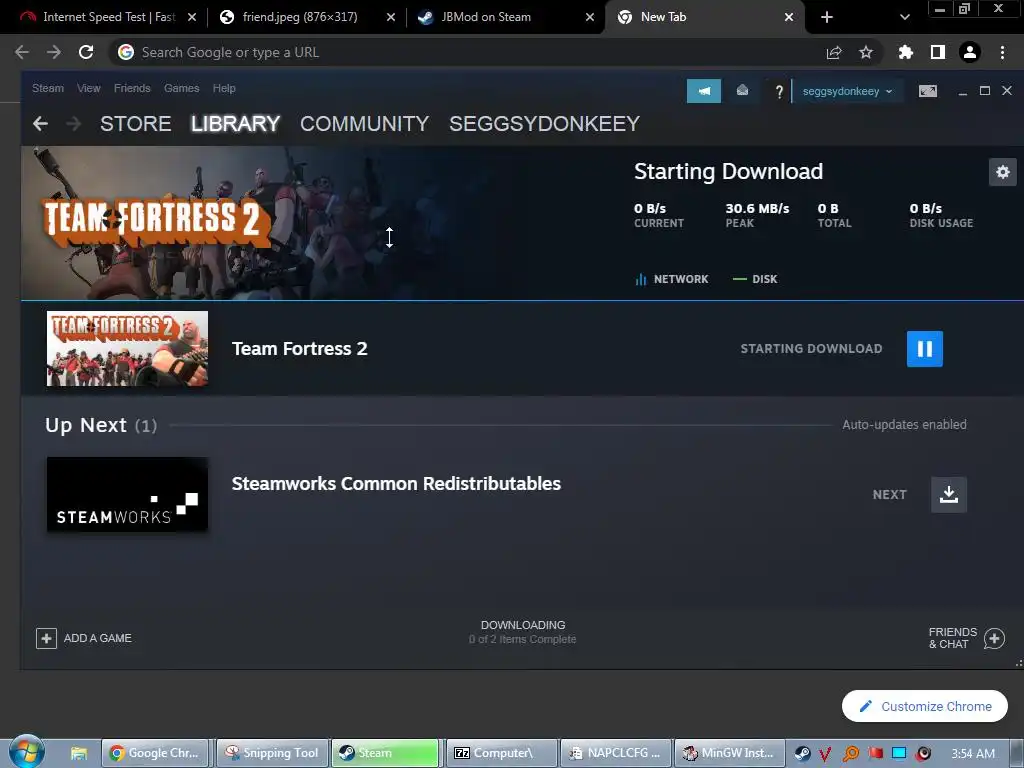1024x768 pixels.
Task: Click Up Next section heading
Action: point(101,425)
